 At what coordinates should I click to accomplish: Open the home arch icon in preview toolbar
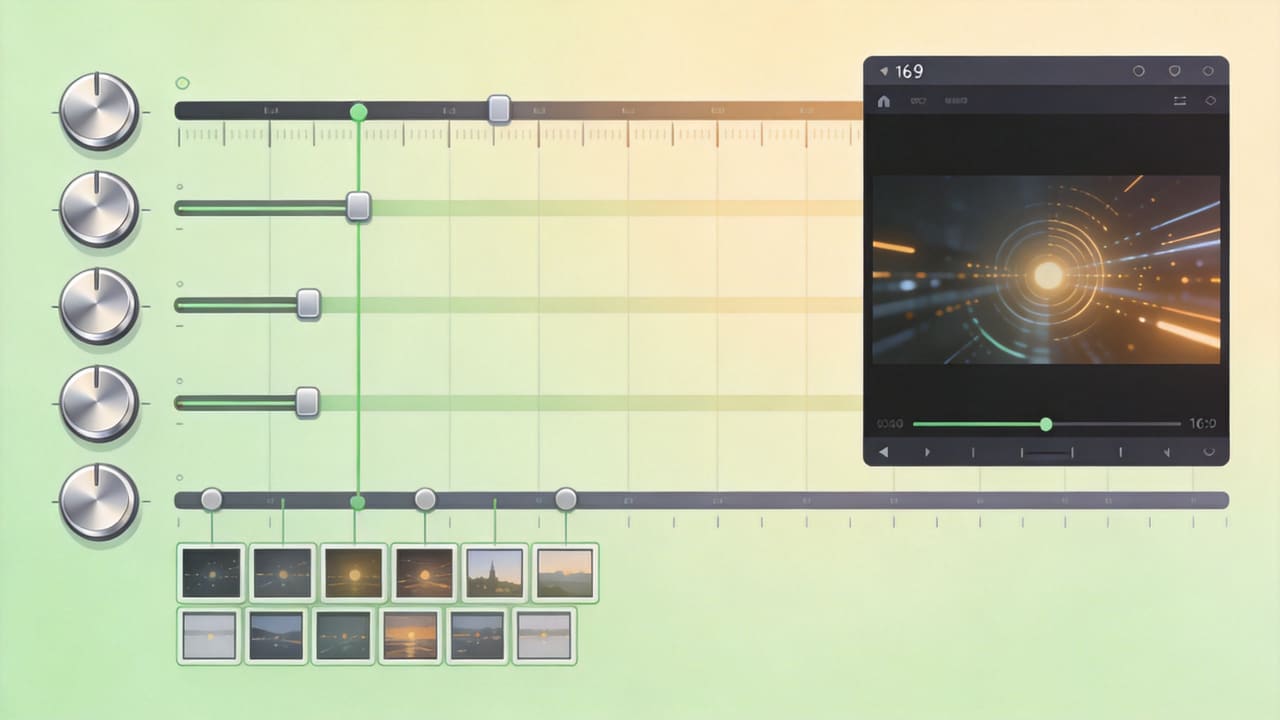click(883, 101)
